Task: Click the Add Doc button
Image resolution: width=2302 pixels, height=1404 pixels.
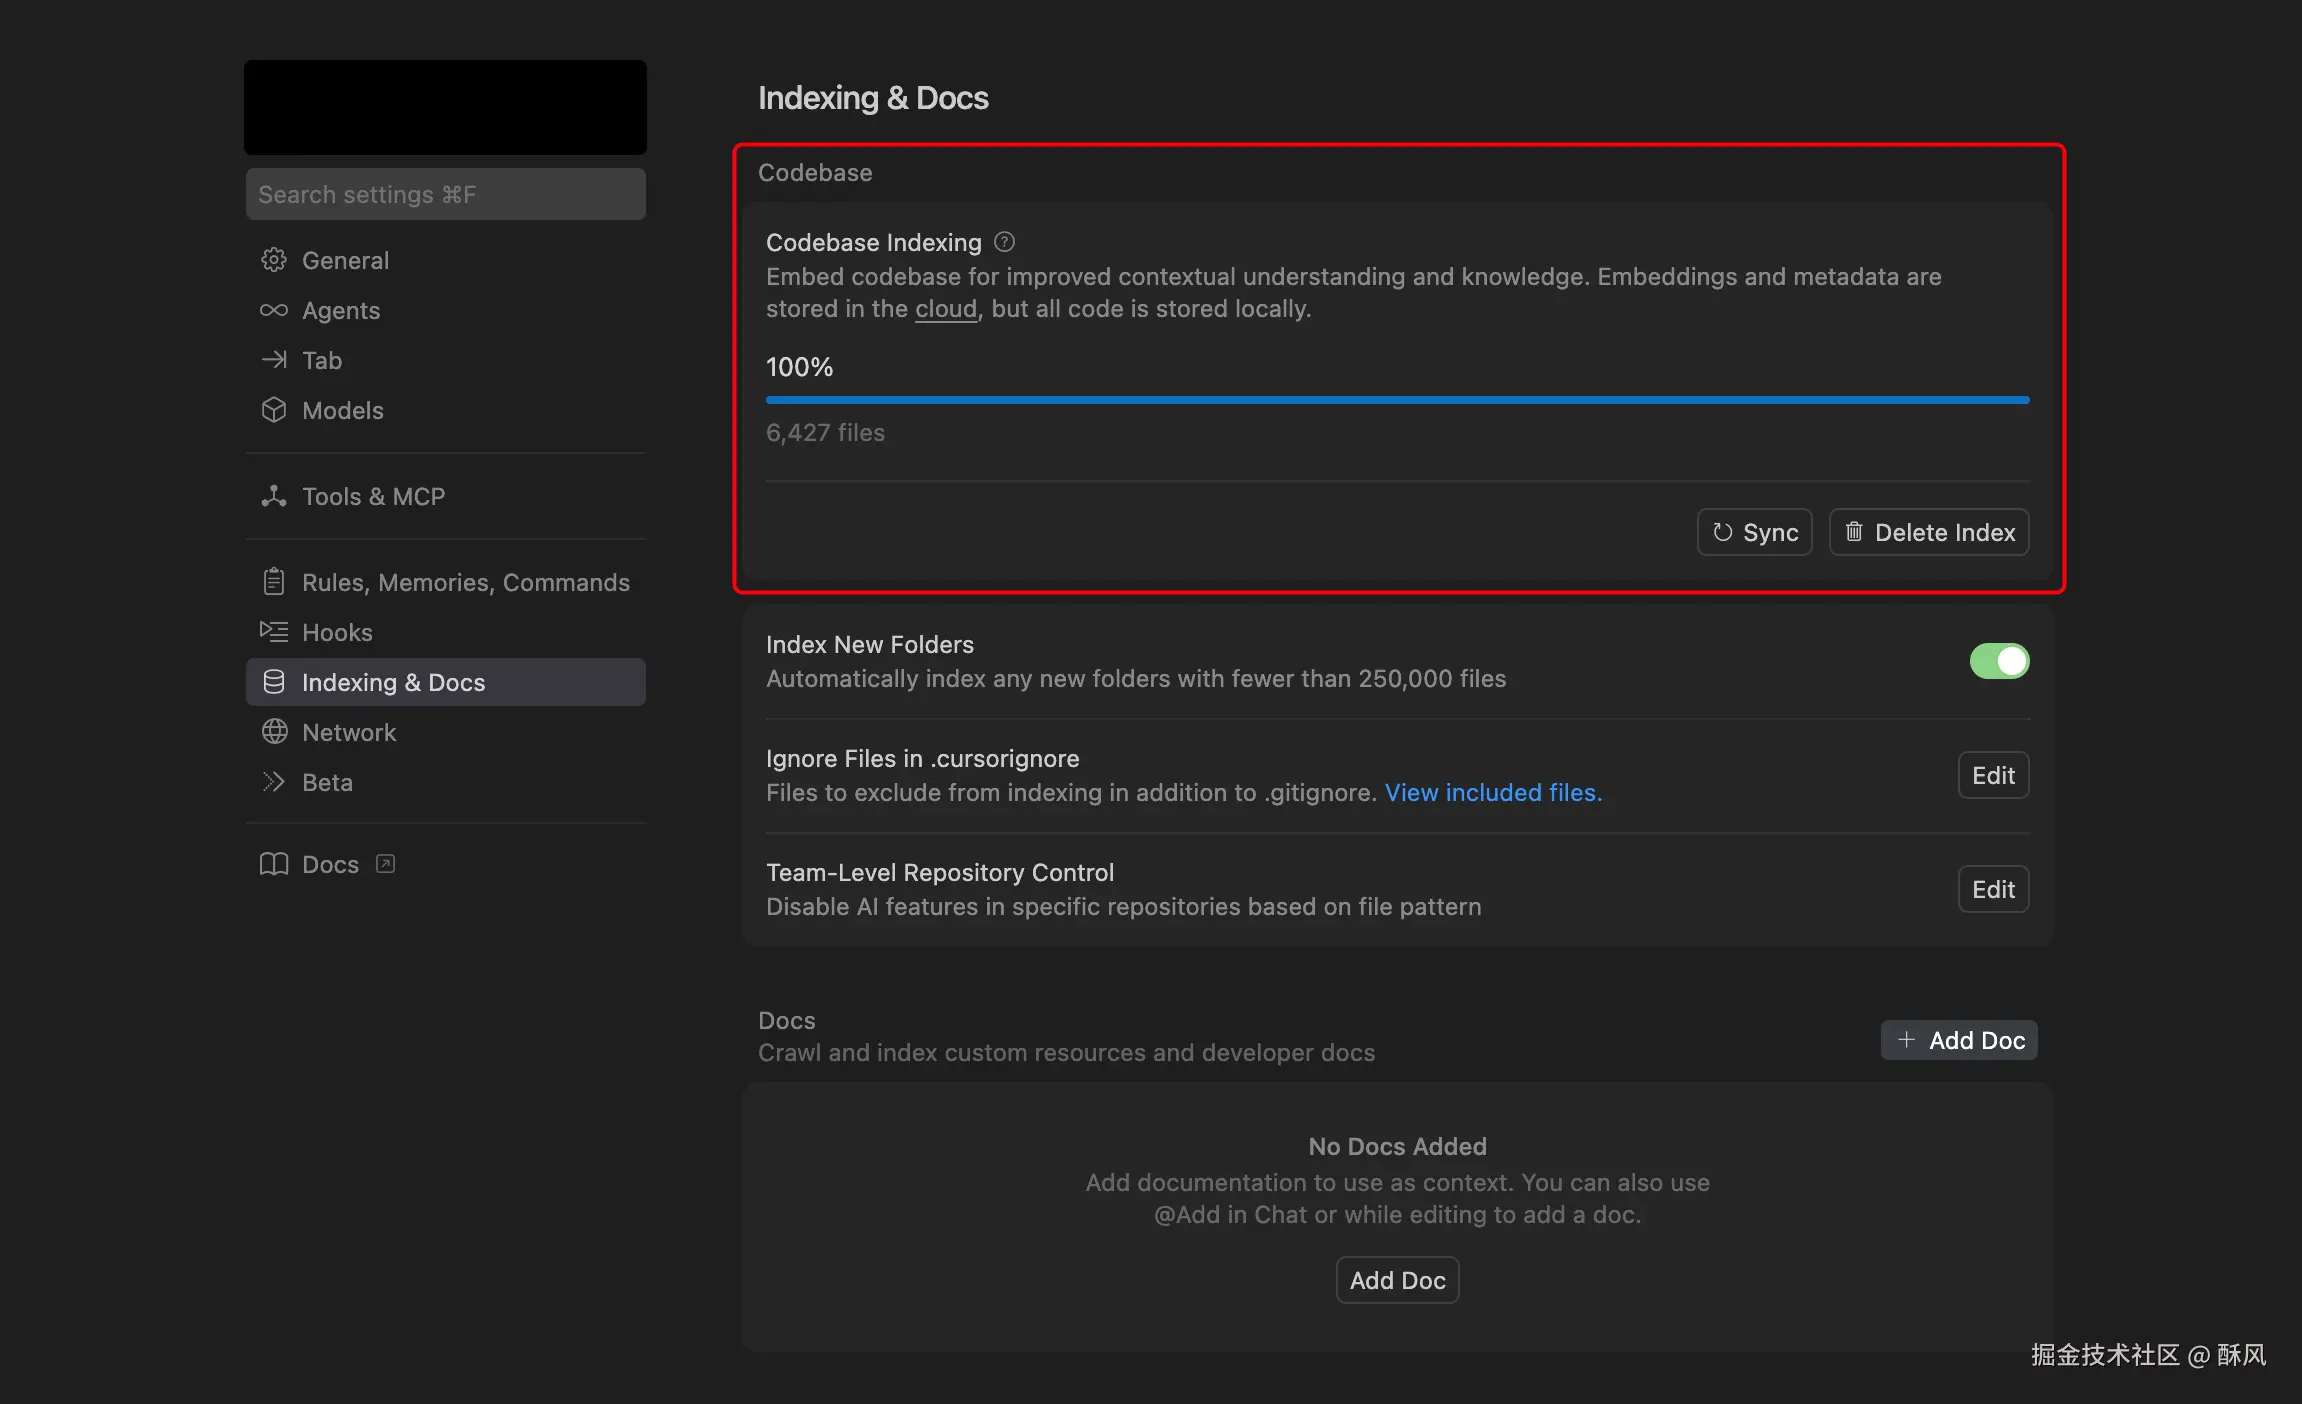Action: tap(1958, 1040)
